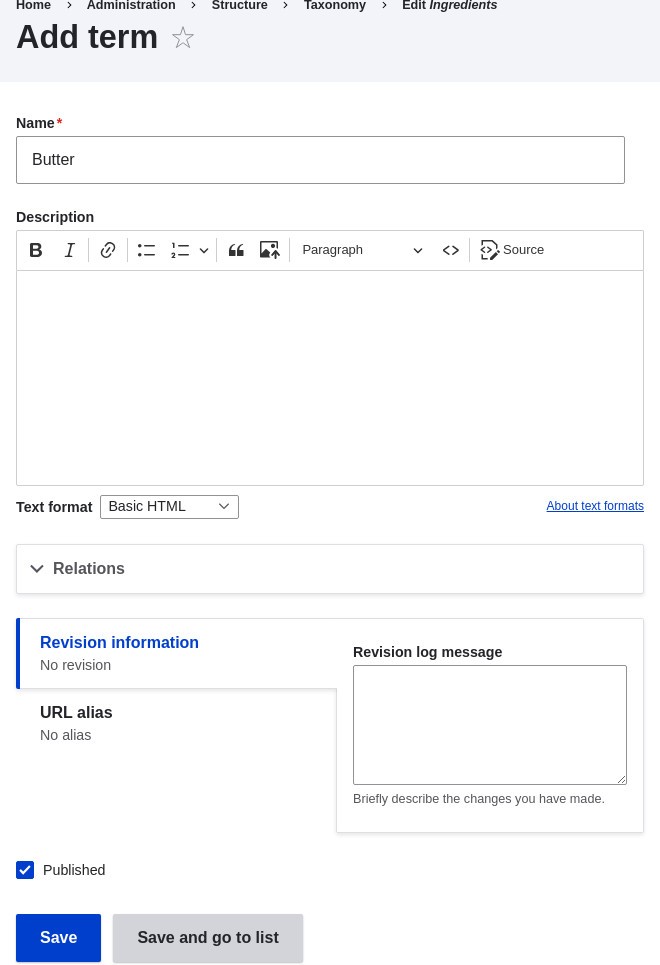Viewport: 660px width, 965px height.
Task: Apply italic formatting in the description toolbar
Action: (x=70, y=250)
